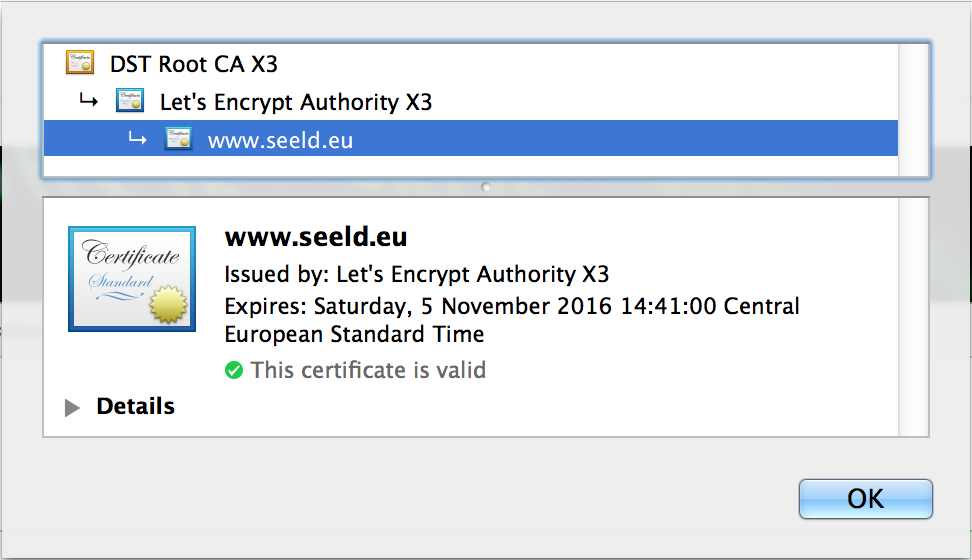Click the certificate chain list scrollbar track
Image resolution: width=972 pixels, height=560 pixels.
914,110
